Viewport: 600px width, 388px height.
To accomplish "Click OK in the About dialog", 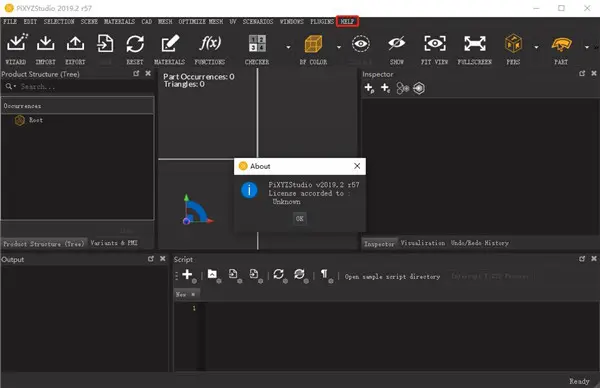I will point(300,218).
